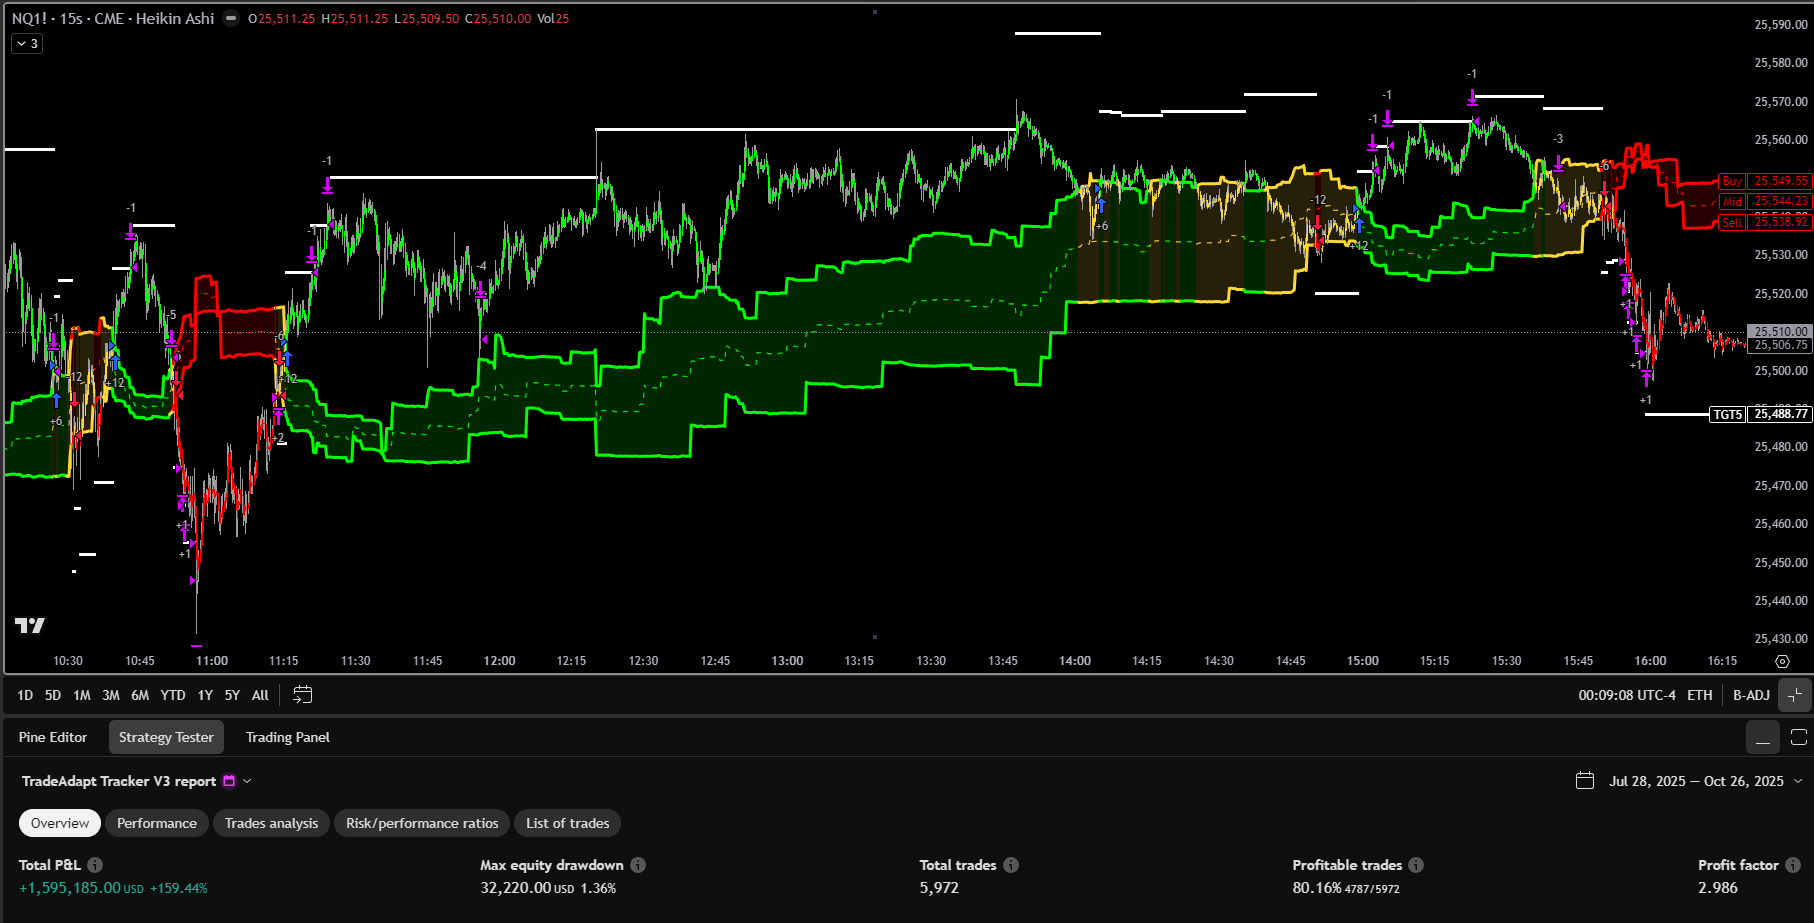Click info icon next to Total P&L
Image resolution: width=1814 pixels, height=923 pixels.
[x=95, y=865]
